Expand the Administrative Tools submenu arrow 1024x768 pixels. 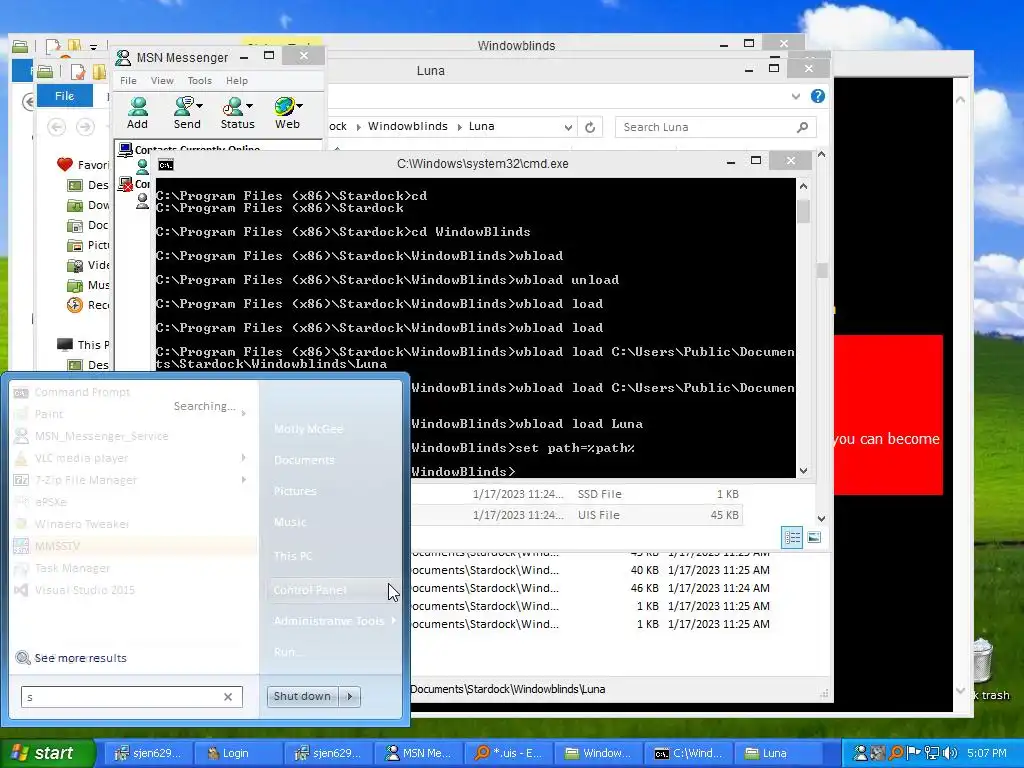[394, 620]
